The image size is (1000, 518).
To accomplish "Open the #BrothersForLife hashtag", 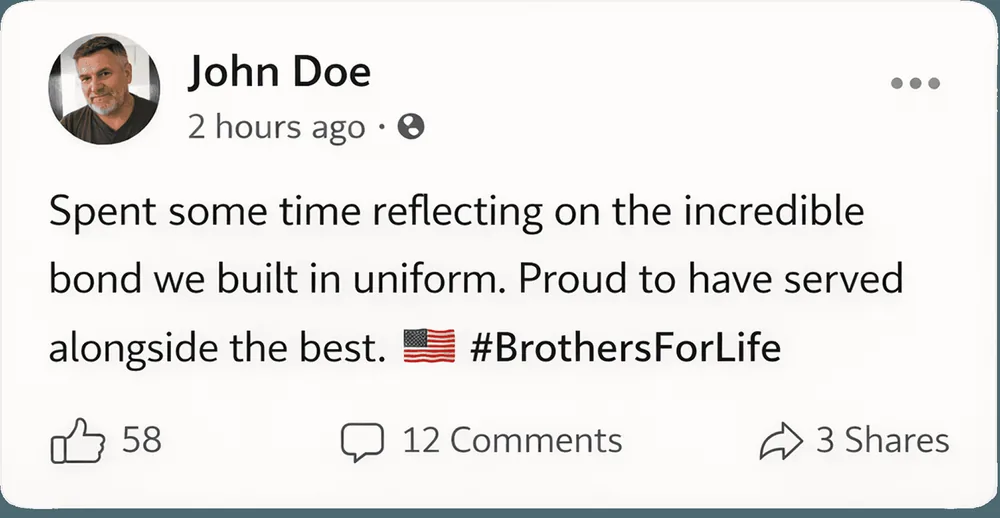I will coord(625,348).
